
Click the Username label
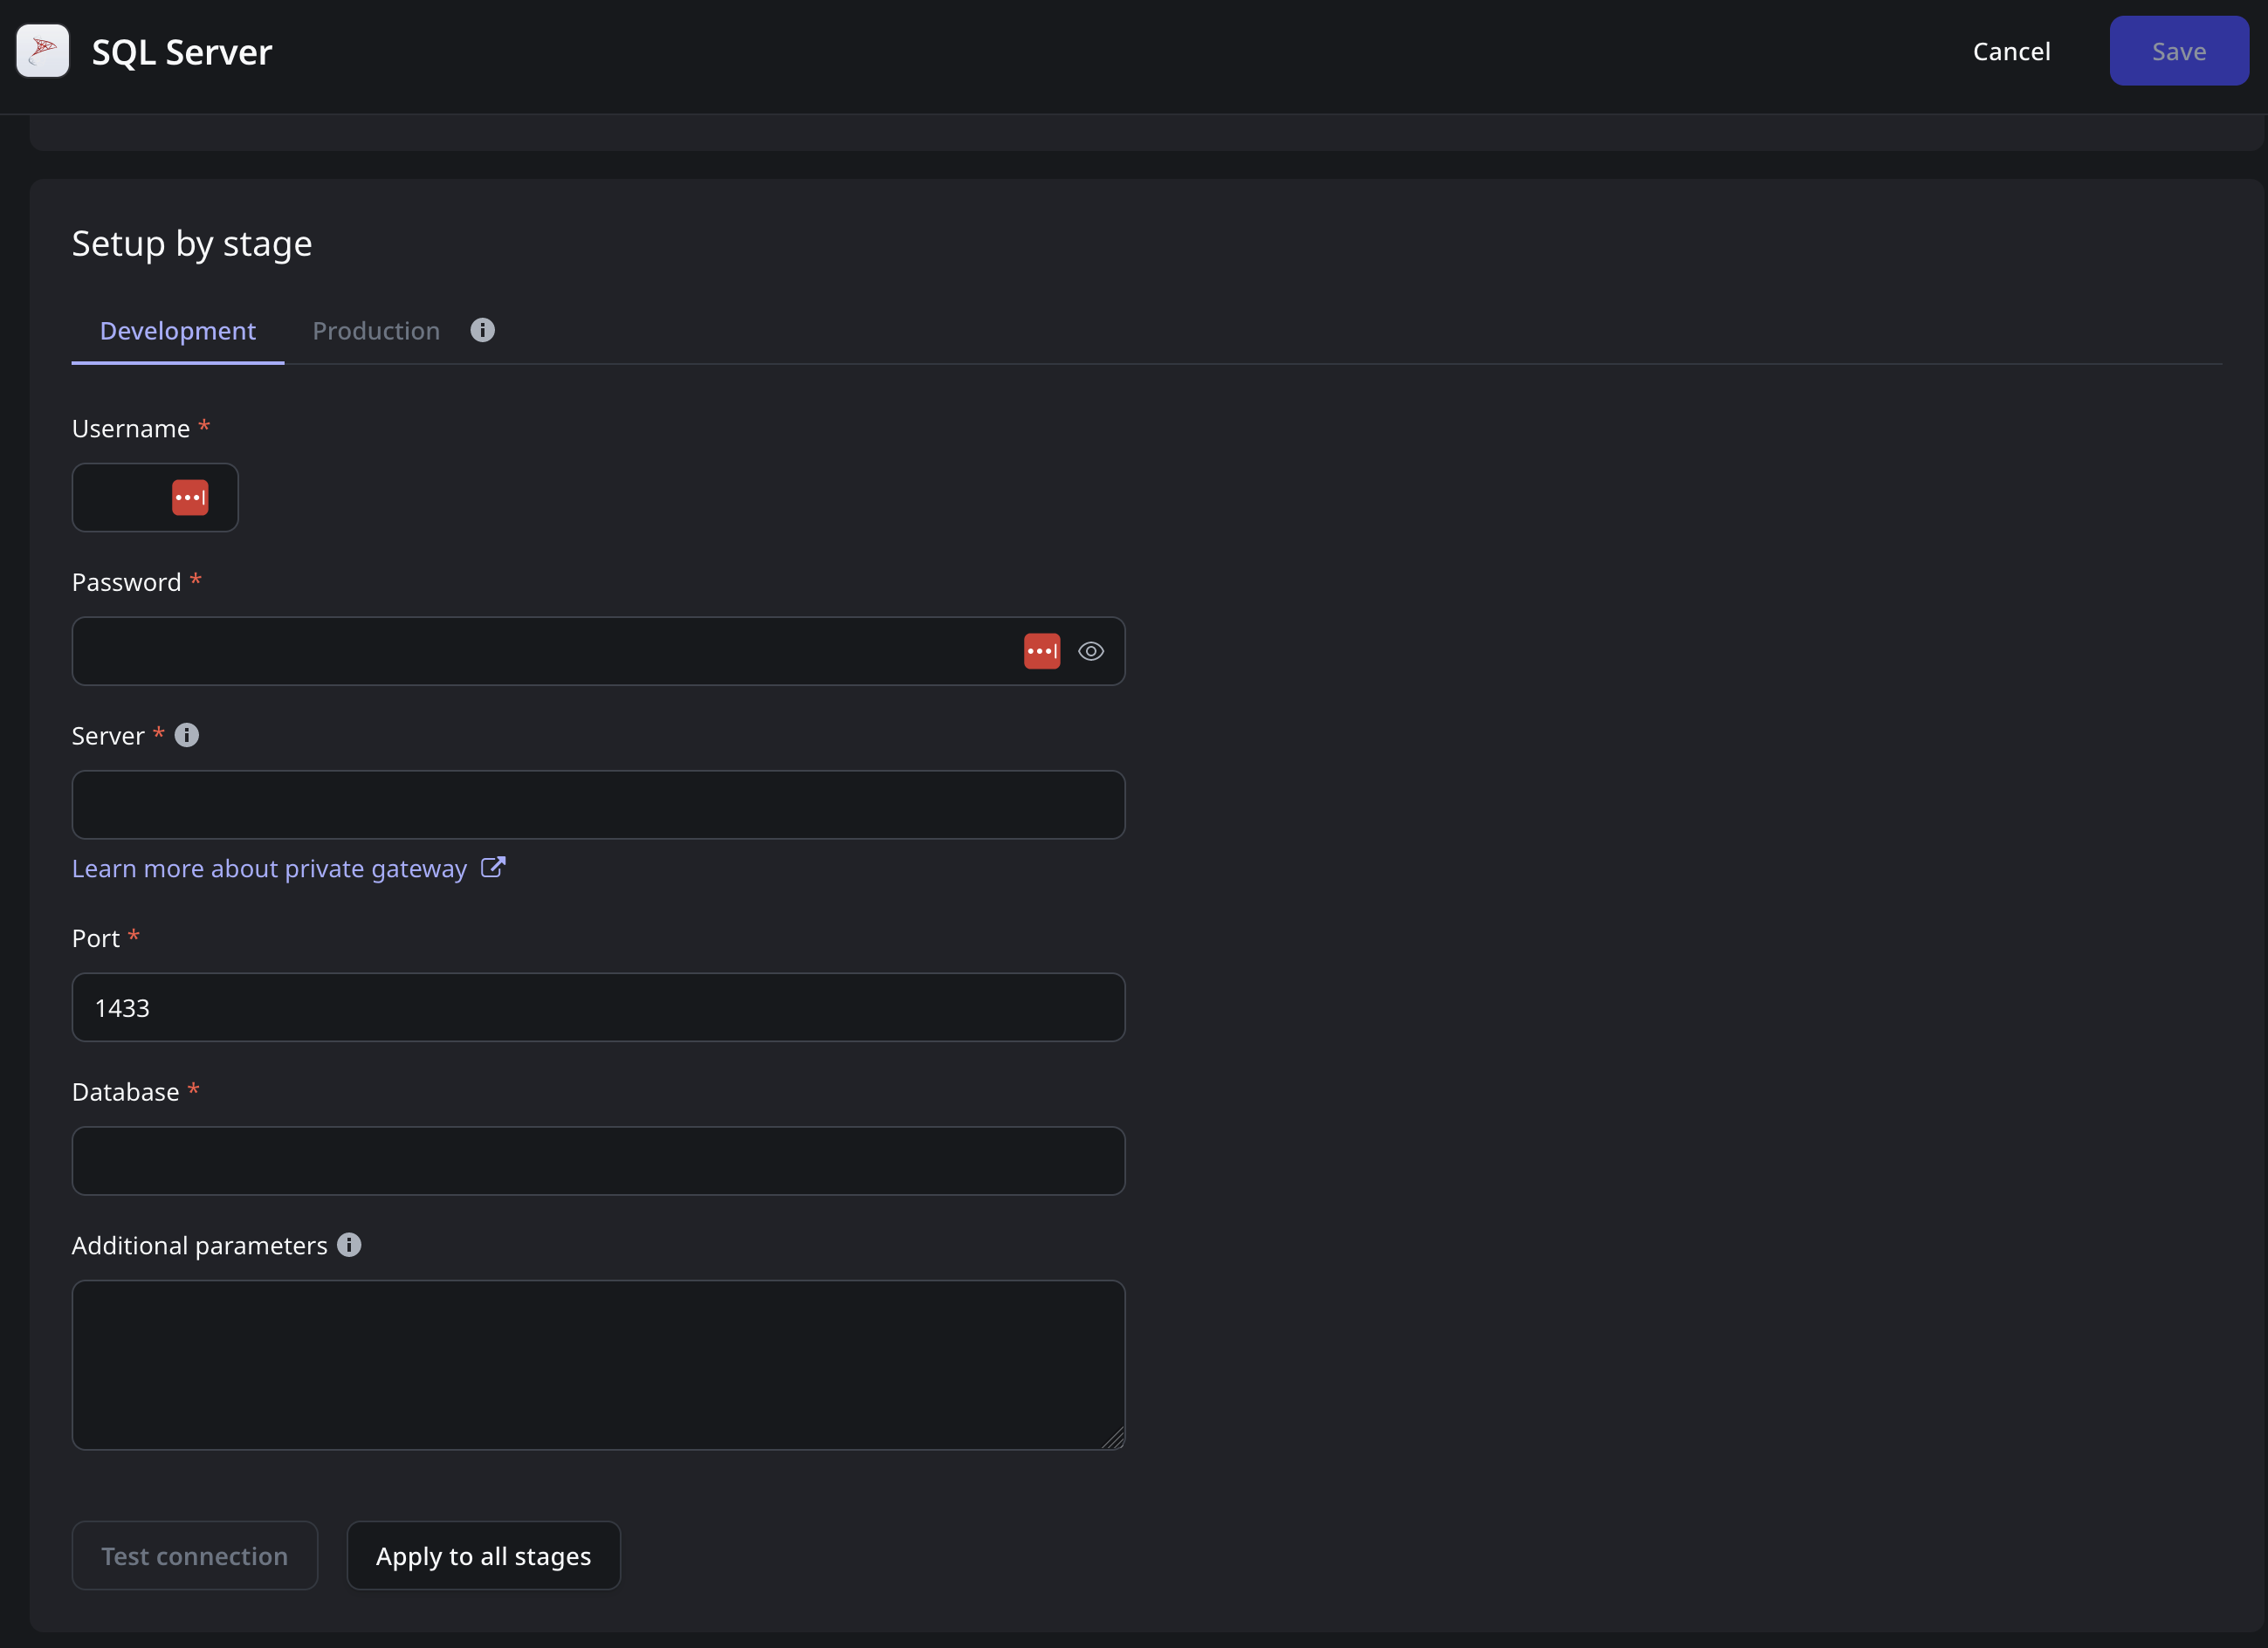tap(131, 429)
